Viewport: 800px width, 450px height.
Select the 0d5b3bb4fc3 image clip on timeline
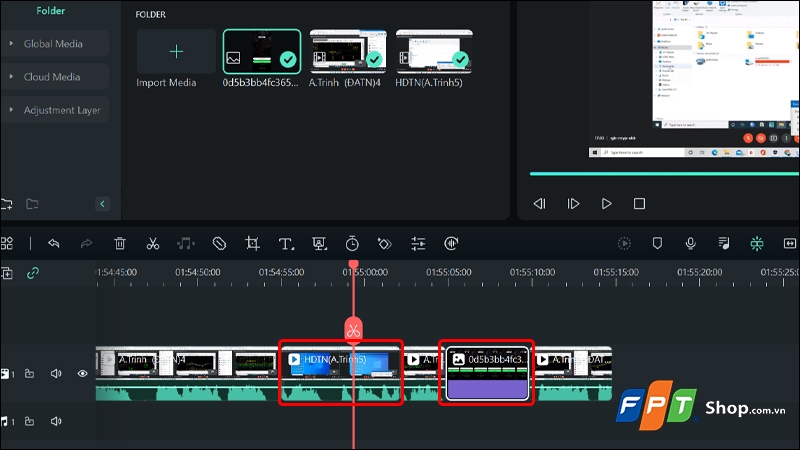487,373
